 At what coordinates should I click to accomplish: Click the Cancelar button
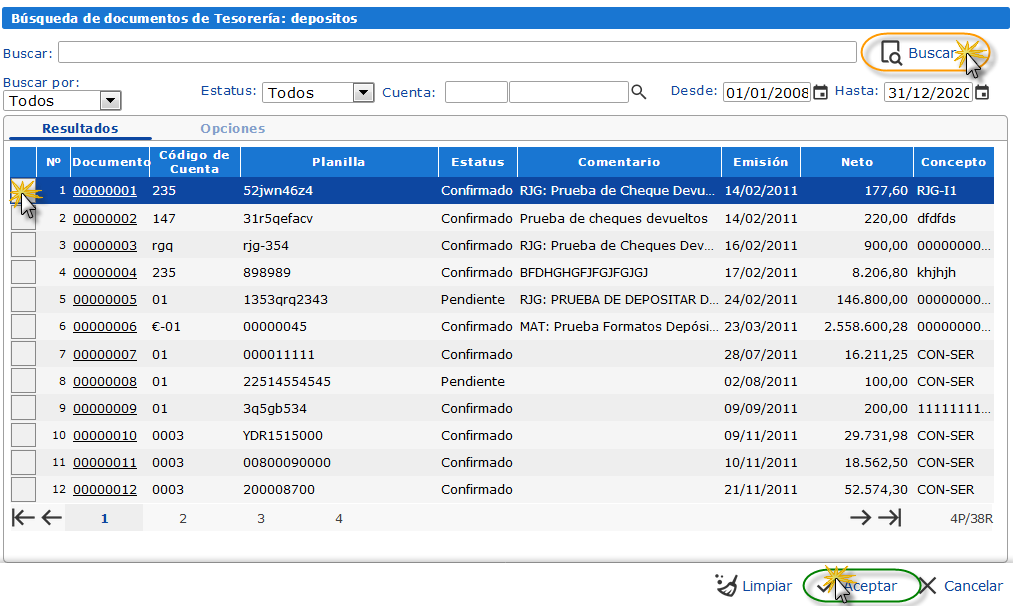pos(961,586)
